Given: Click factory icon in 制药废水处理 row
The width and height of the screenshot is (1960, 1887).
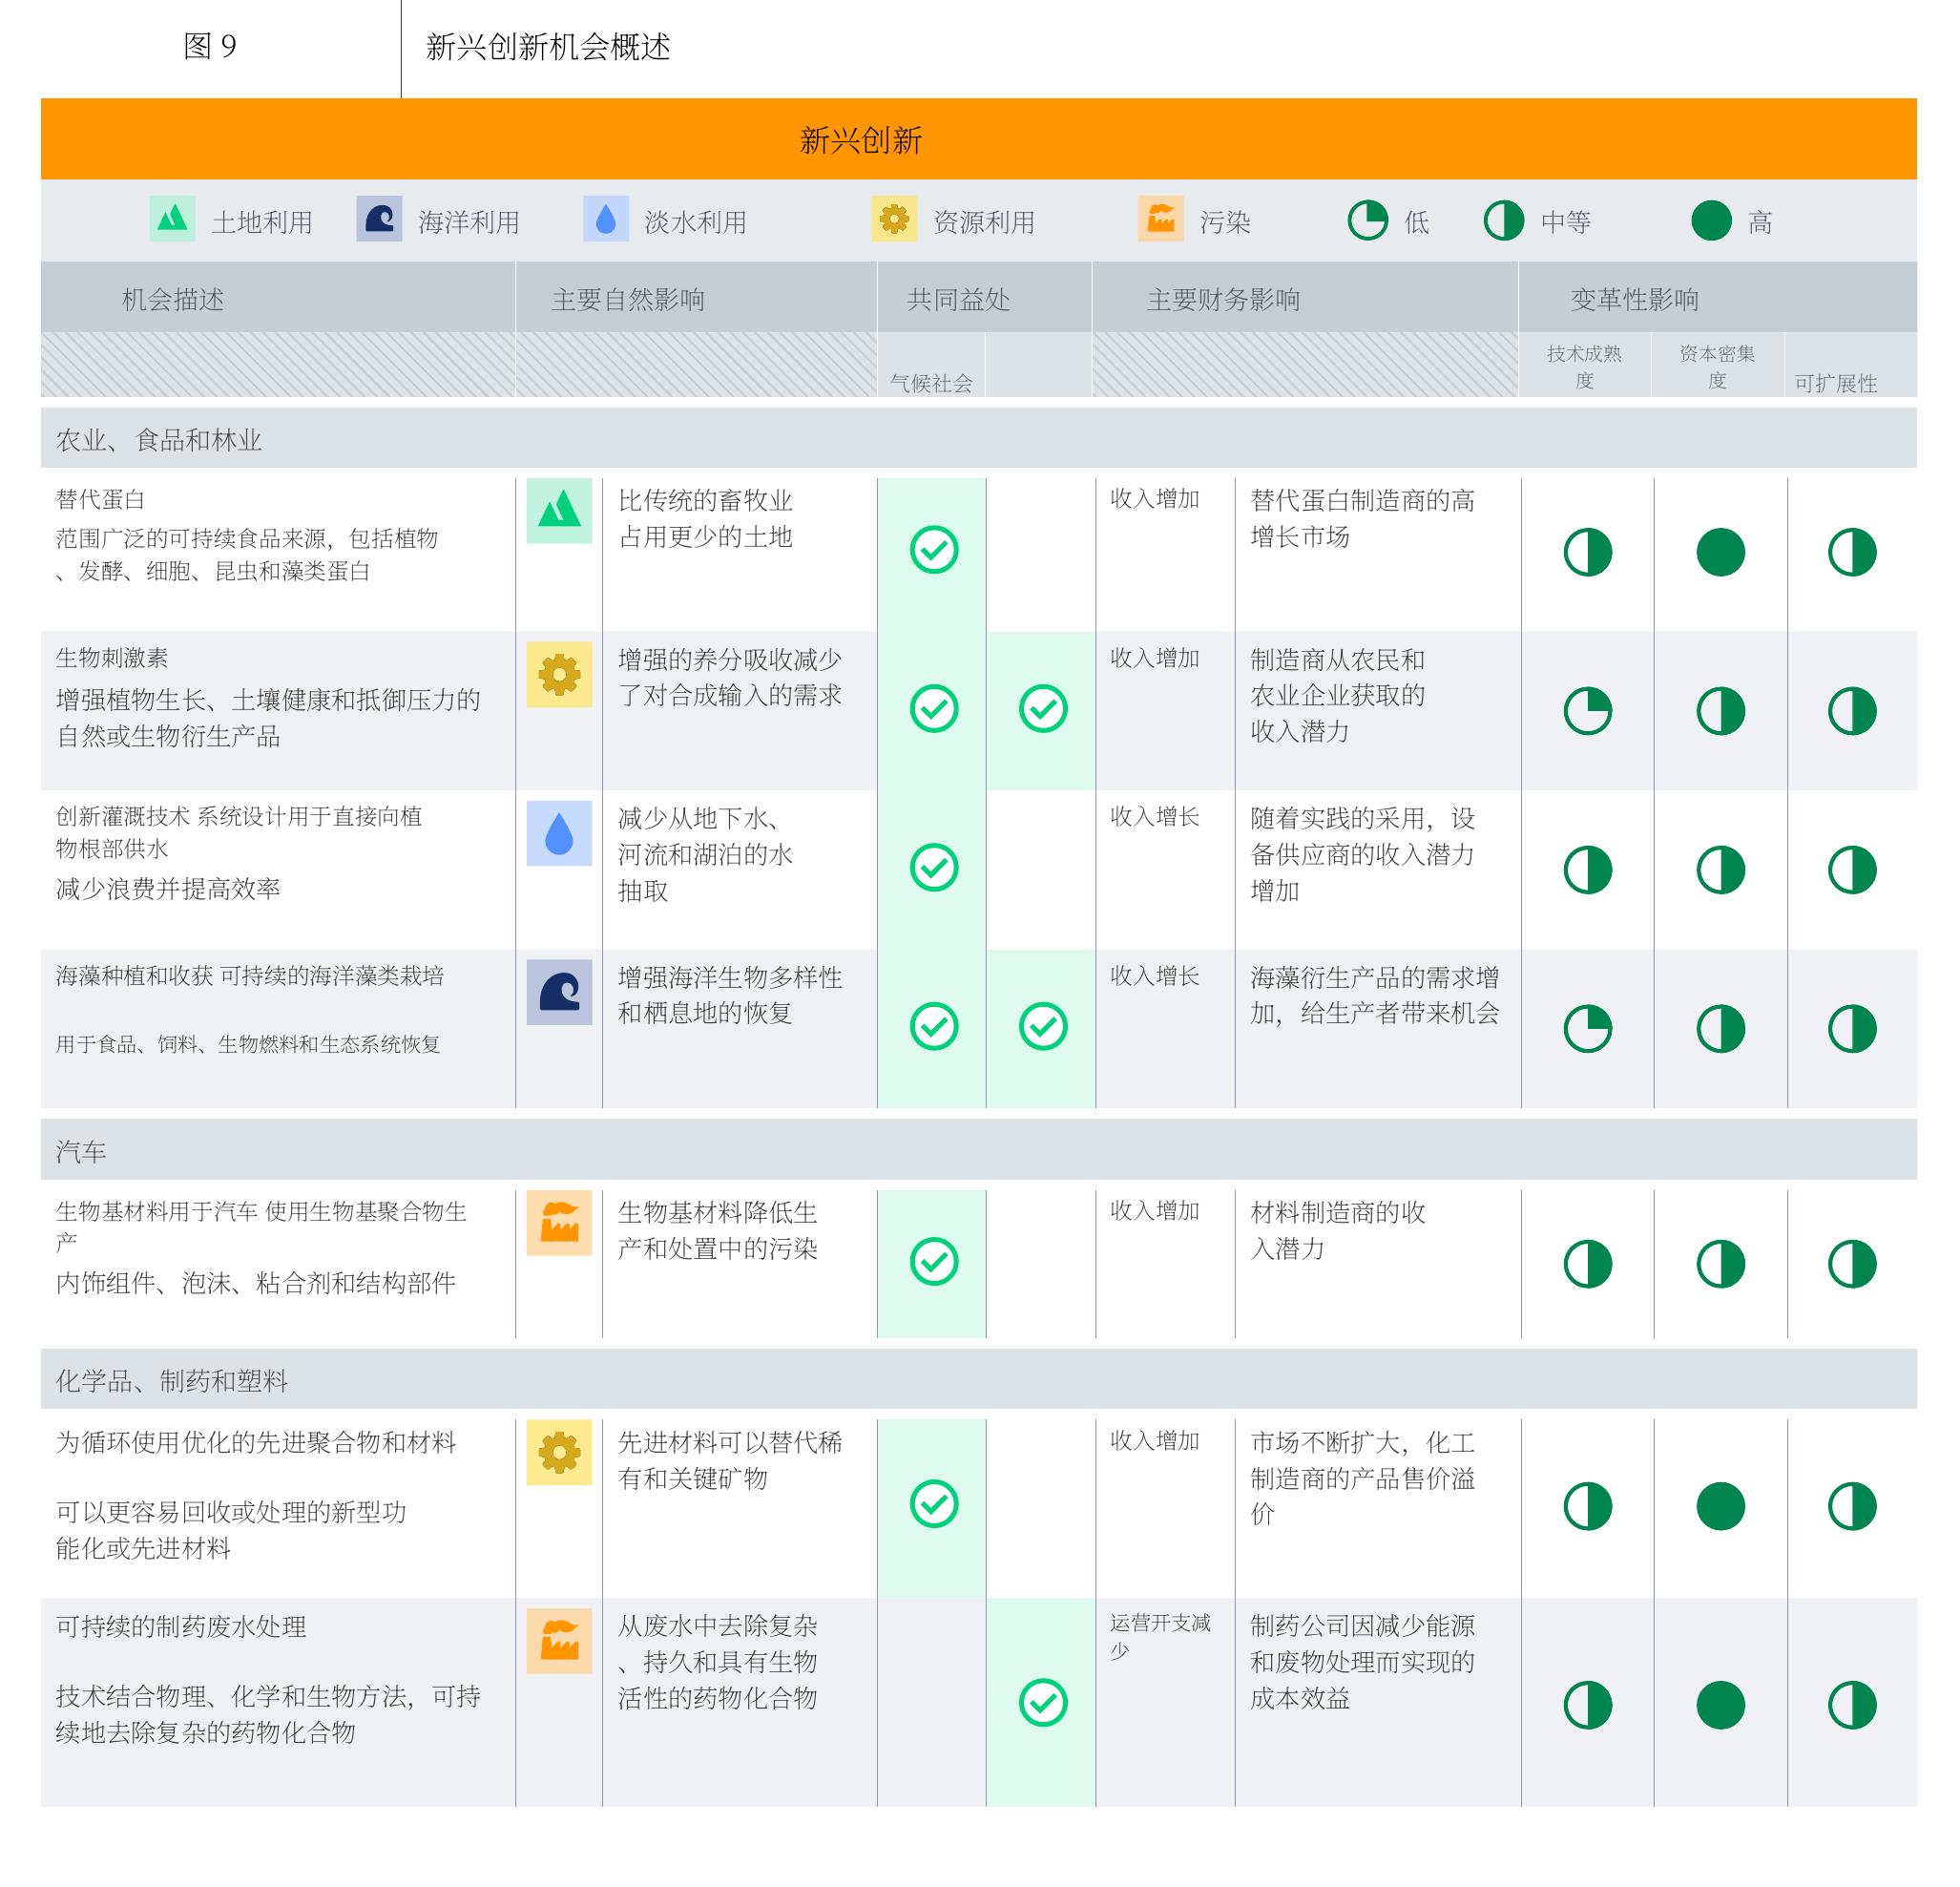Looking at the screenshot, I should (559, 1641).
